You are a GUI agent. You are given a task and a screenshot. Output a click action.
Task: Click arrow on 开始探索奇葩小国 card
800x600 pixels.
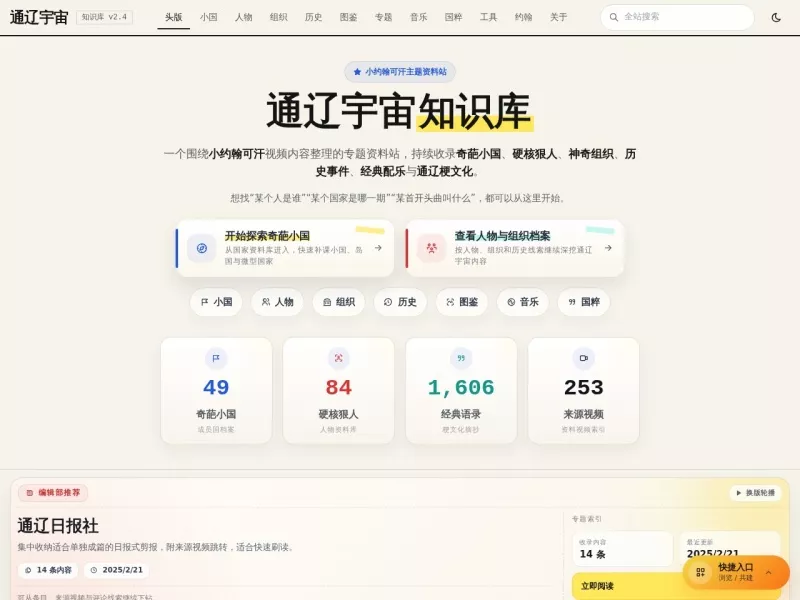click(x=378, y=248)
